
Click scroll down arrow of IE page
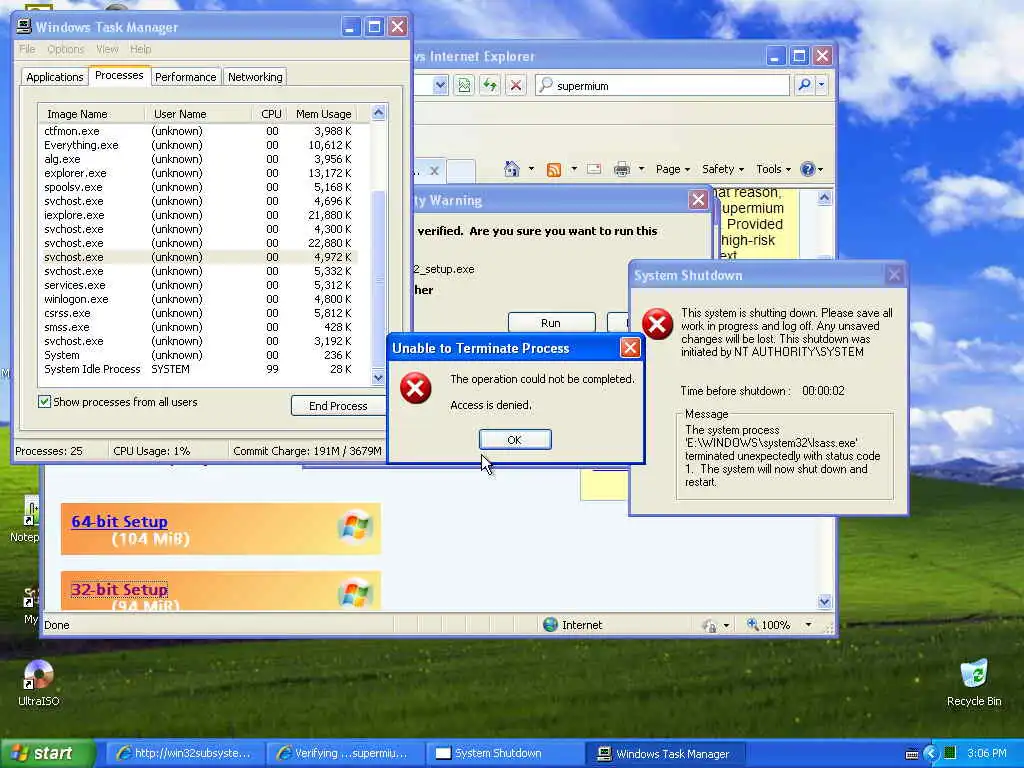pos(824,601)
